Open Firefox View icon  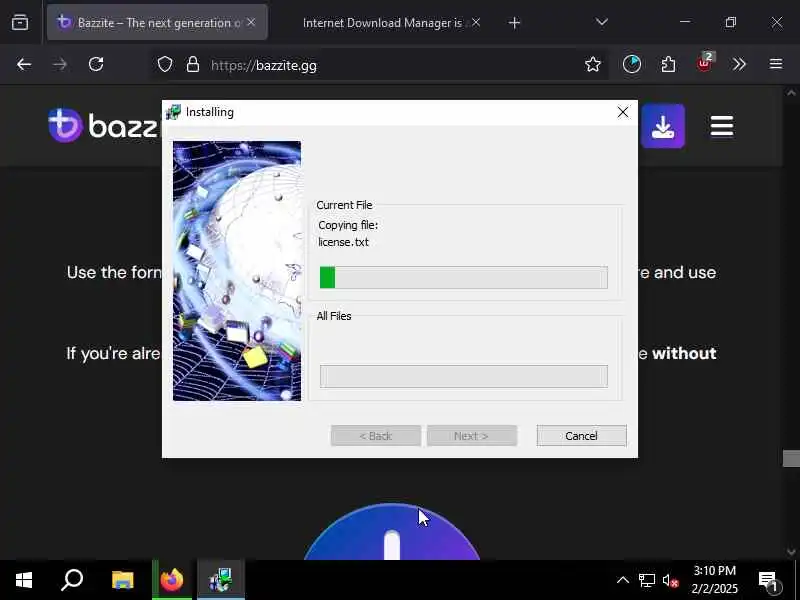pyautogui.click(x=20, y=22)
